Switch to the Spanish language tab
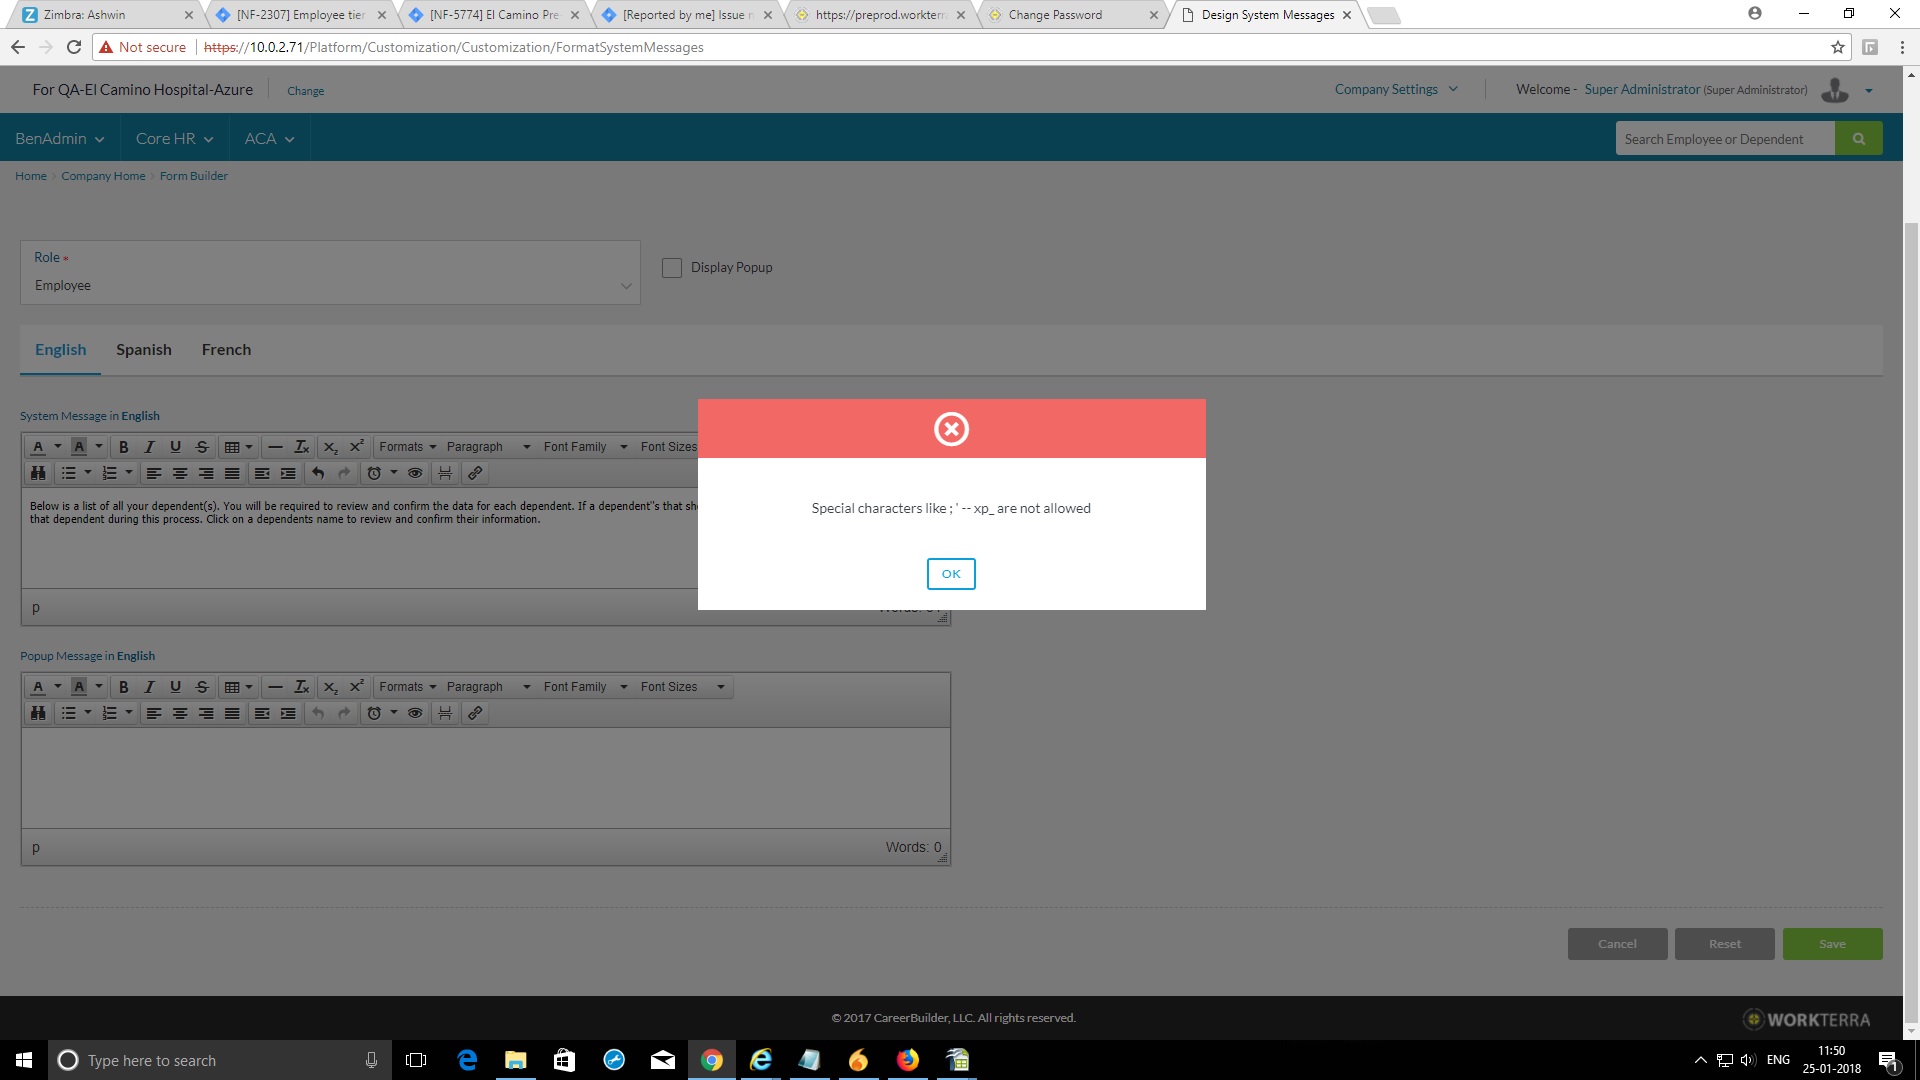 pyautogui.click(x=143, y=350)
